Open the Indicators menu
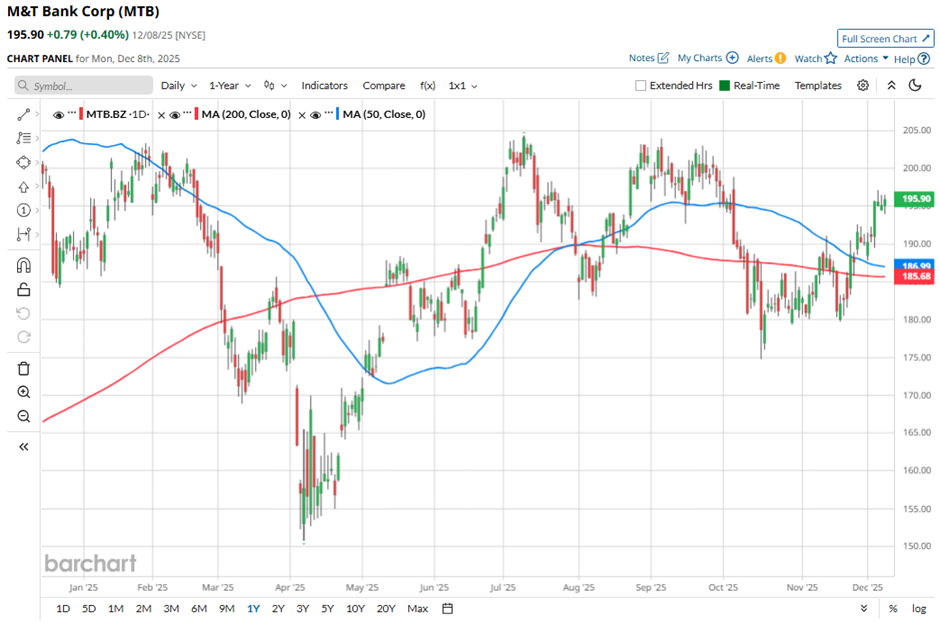The height and width of the screenshot is (623, 940). coord(324,86)
